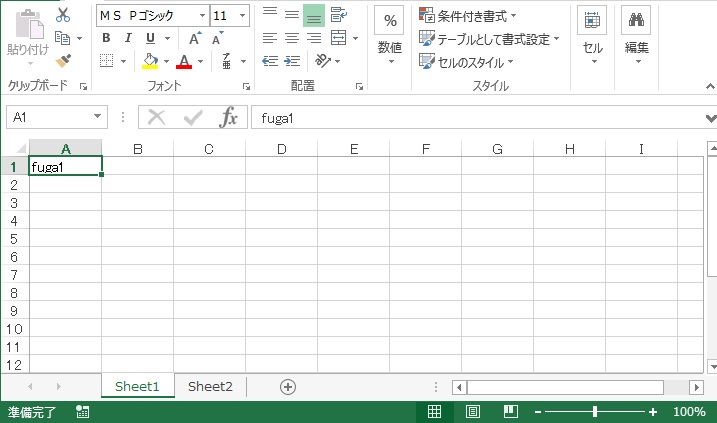
Task: Click the macro record status icon
Action: [83, 412]
